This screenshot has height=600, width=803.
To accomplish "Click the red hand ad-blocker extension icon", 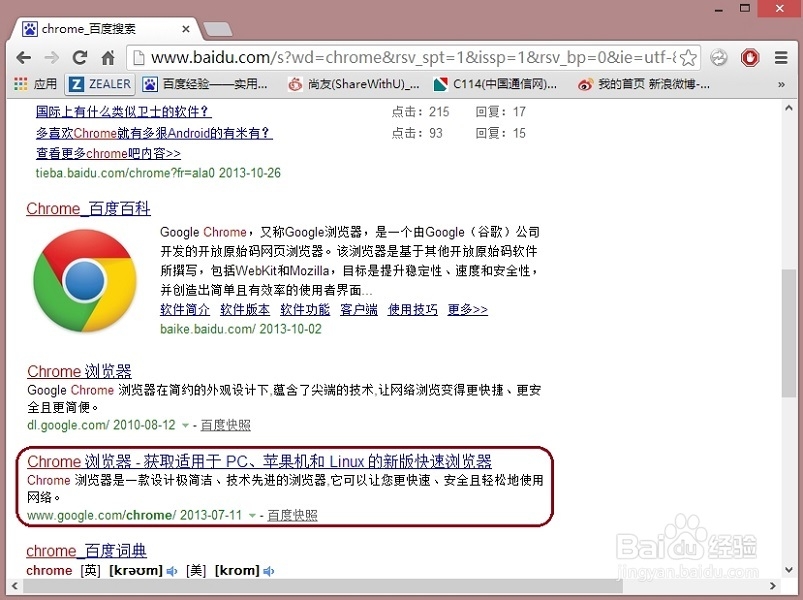I will coord(749,58).
